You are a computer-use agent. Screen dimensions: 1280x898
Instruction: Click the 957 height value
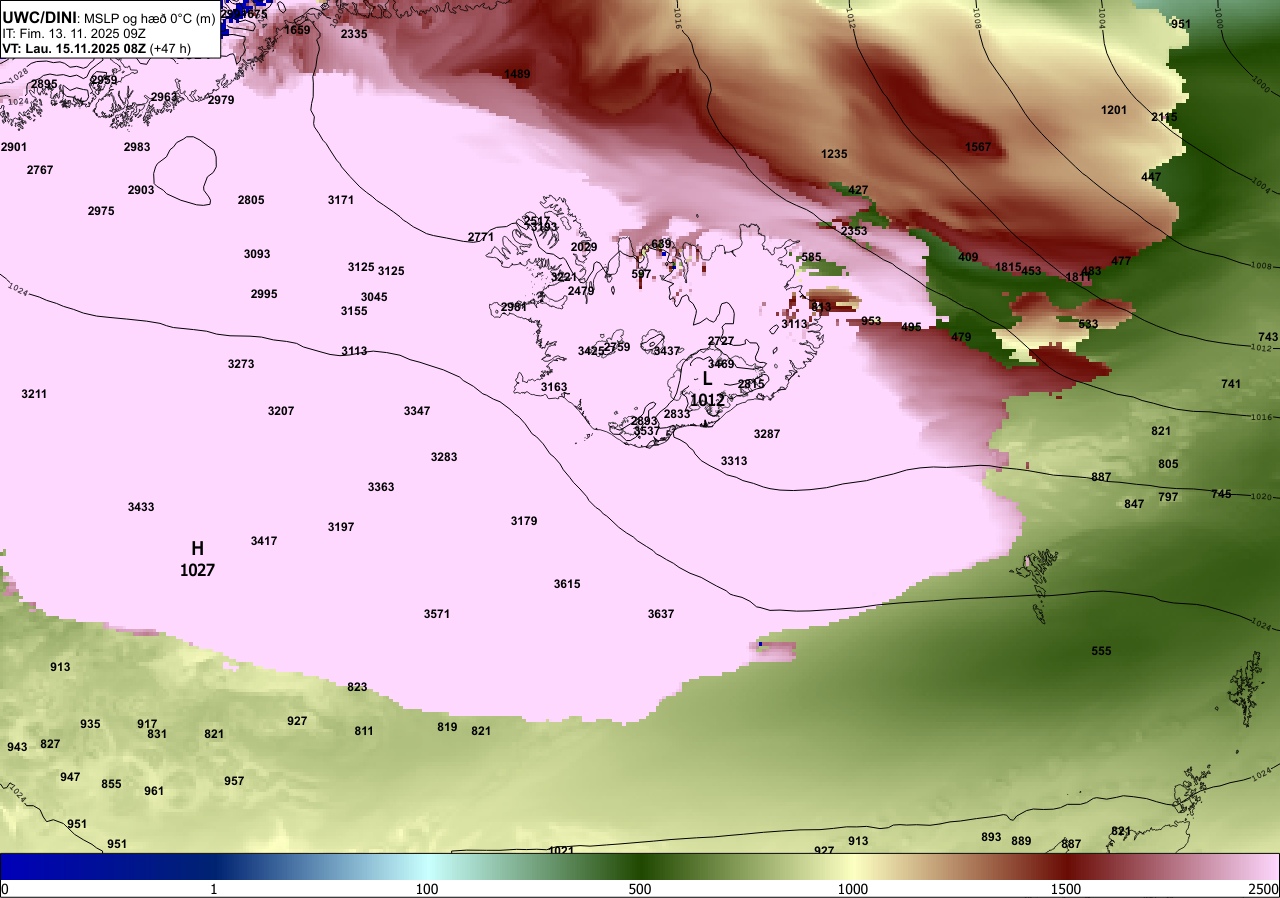234,781
